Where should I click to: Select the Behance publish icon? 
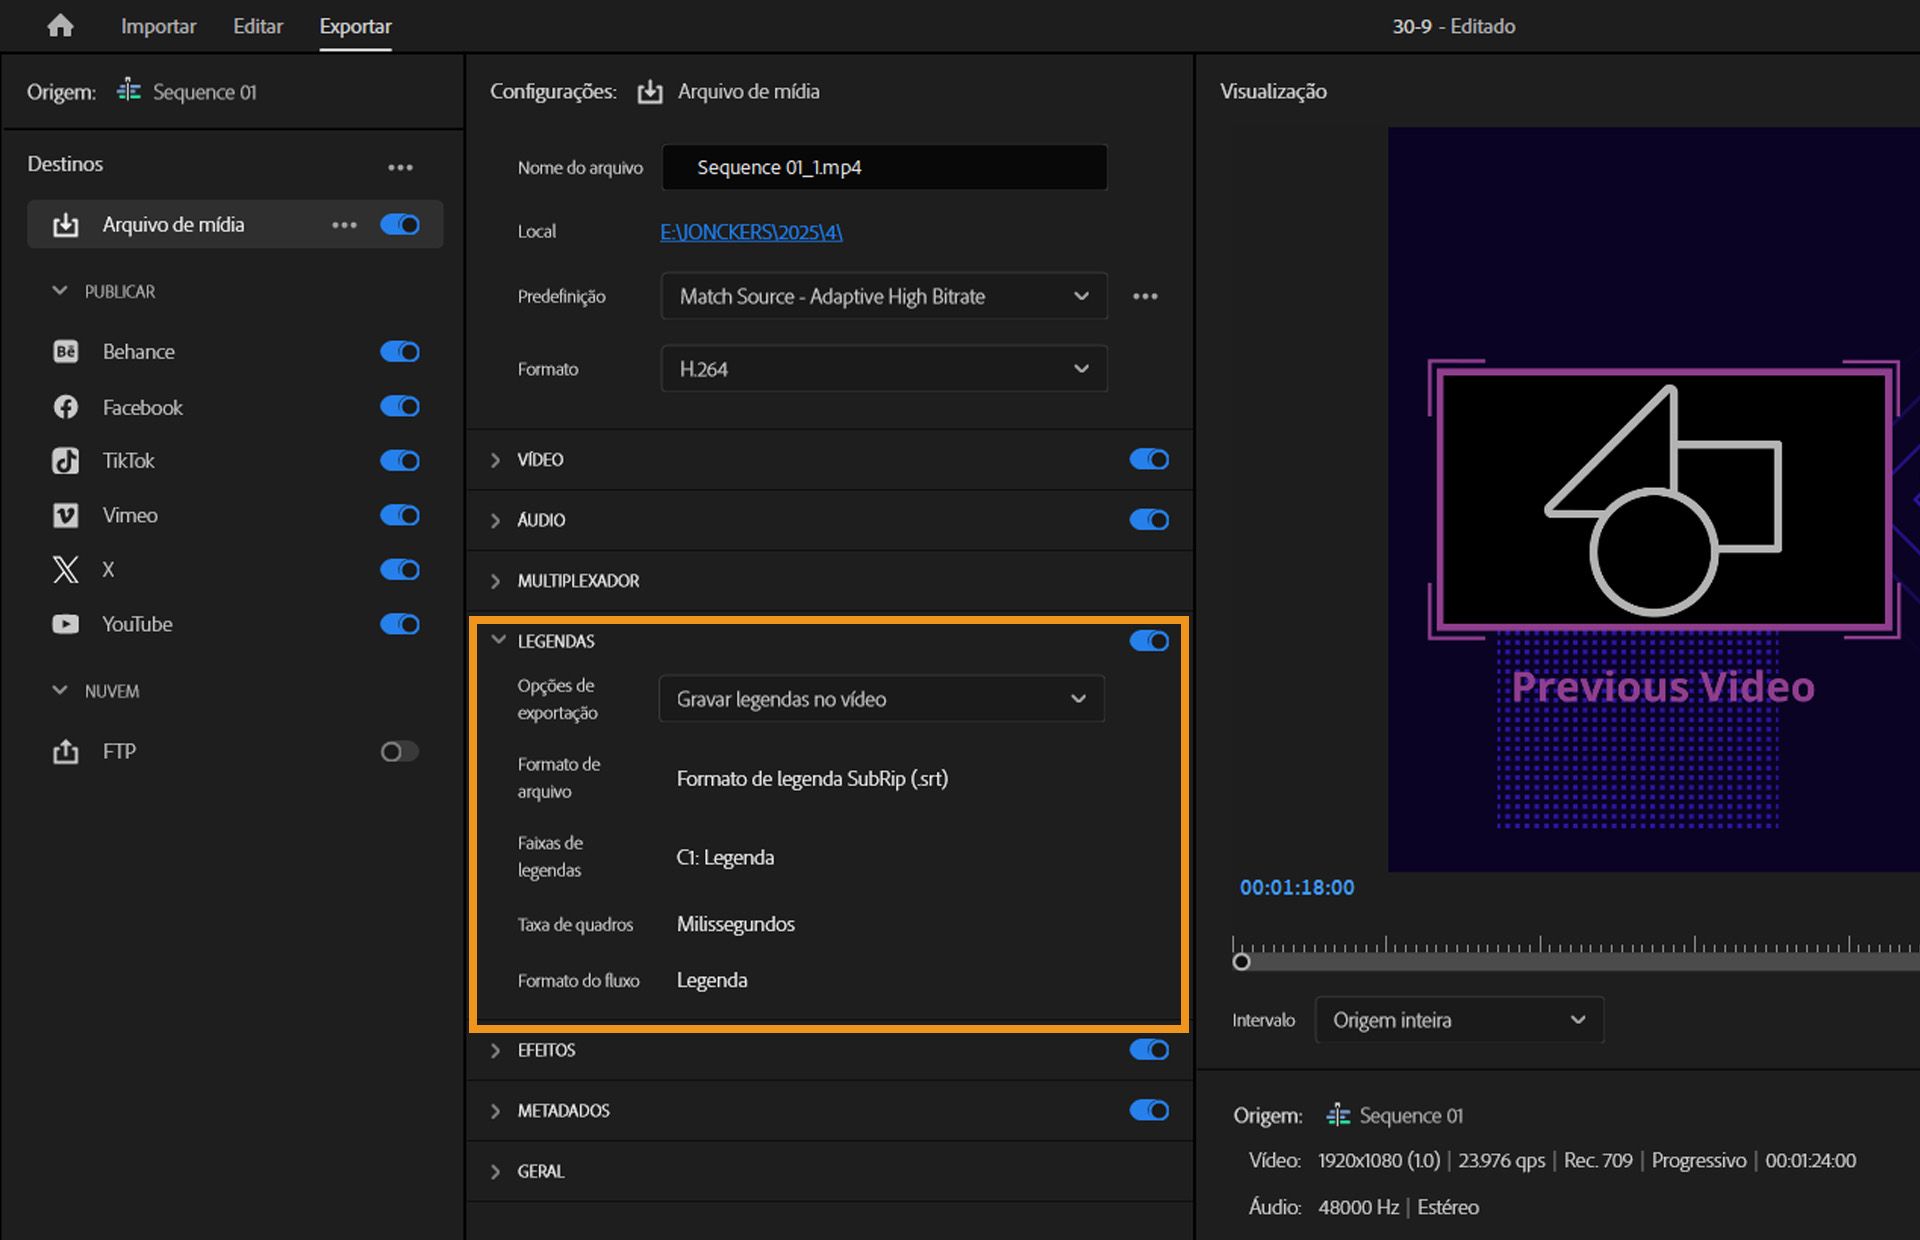click(65, 351)
